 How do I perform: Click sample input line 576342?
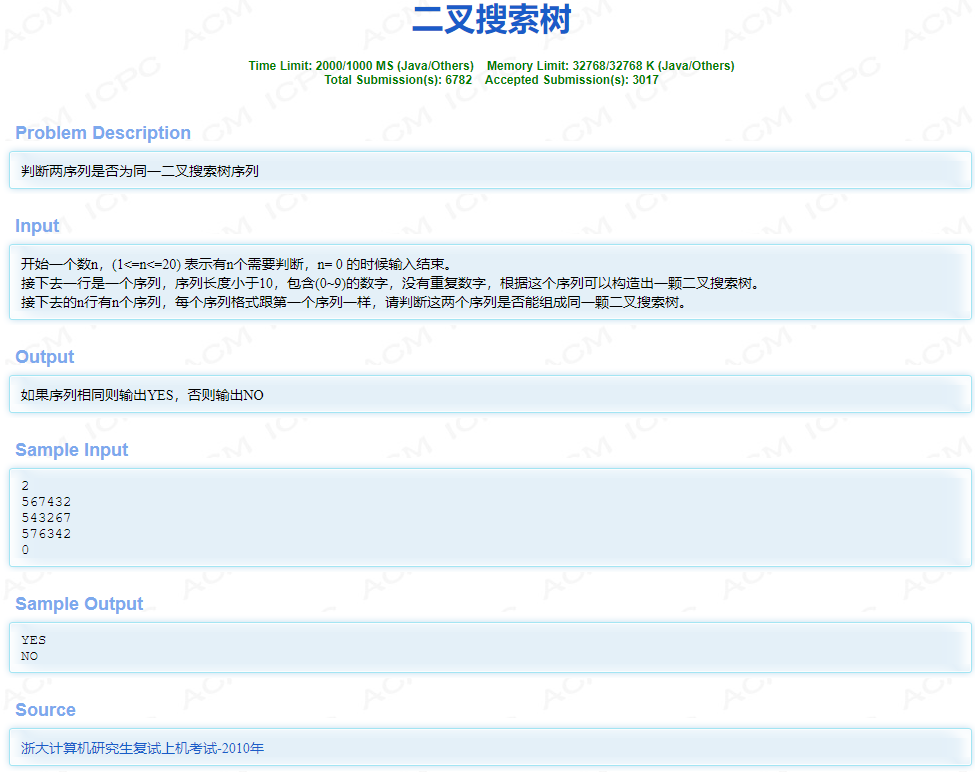click(x=46, y=534)
